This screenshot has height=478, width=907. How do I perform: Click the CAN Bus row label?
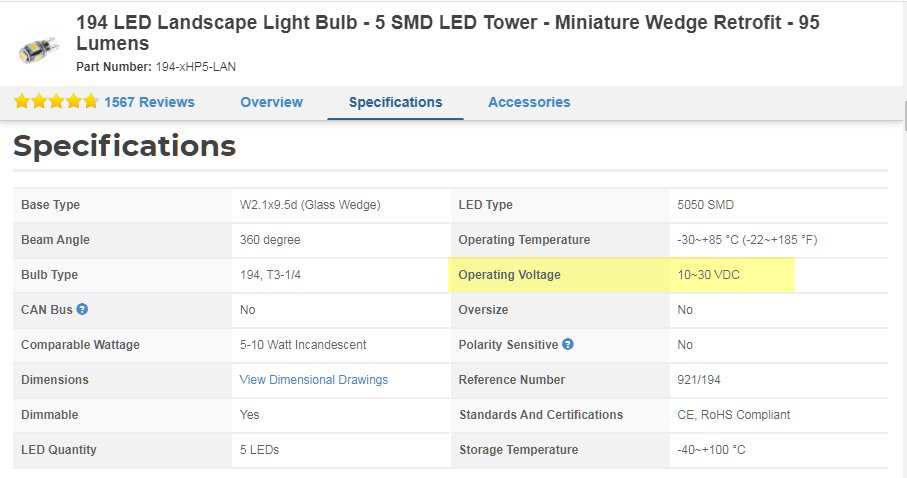click(46, 310)
